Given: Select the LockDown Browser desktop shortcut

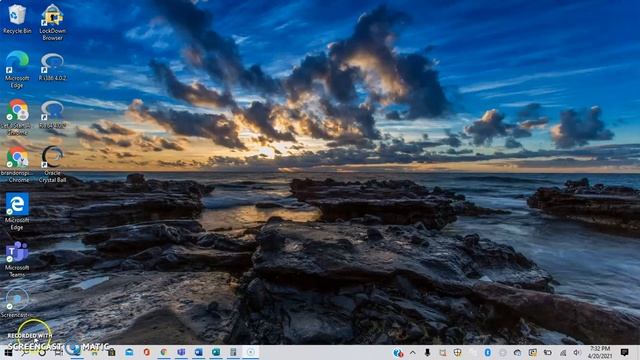Looking at the screenshot, I should tap(52, 22).
